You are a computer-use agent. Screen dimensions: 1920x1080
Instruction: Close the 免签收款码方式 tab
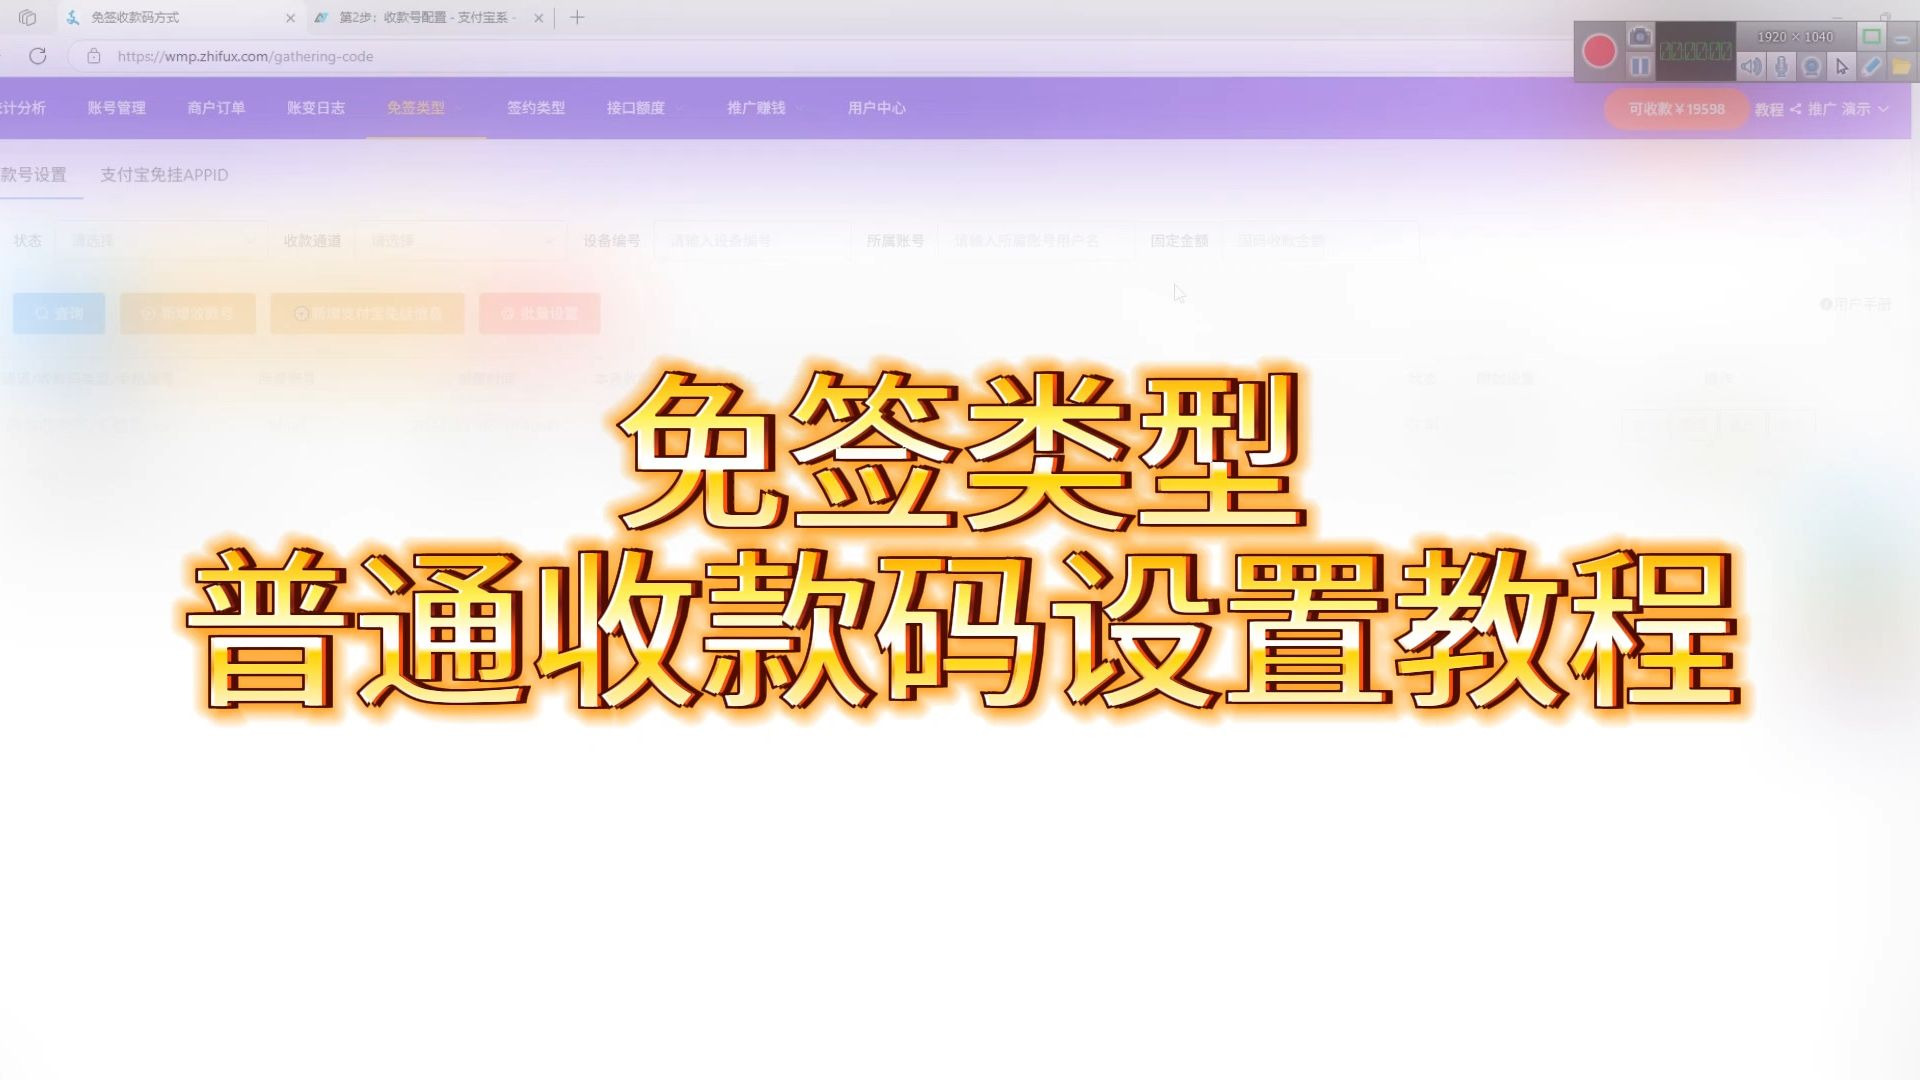(x=290, y=18)
